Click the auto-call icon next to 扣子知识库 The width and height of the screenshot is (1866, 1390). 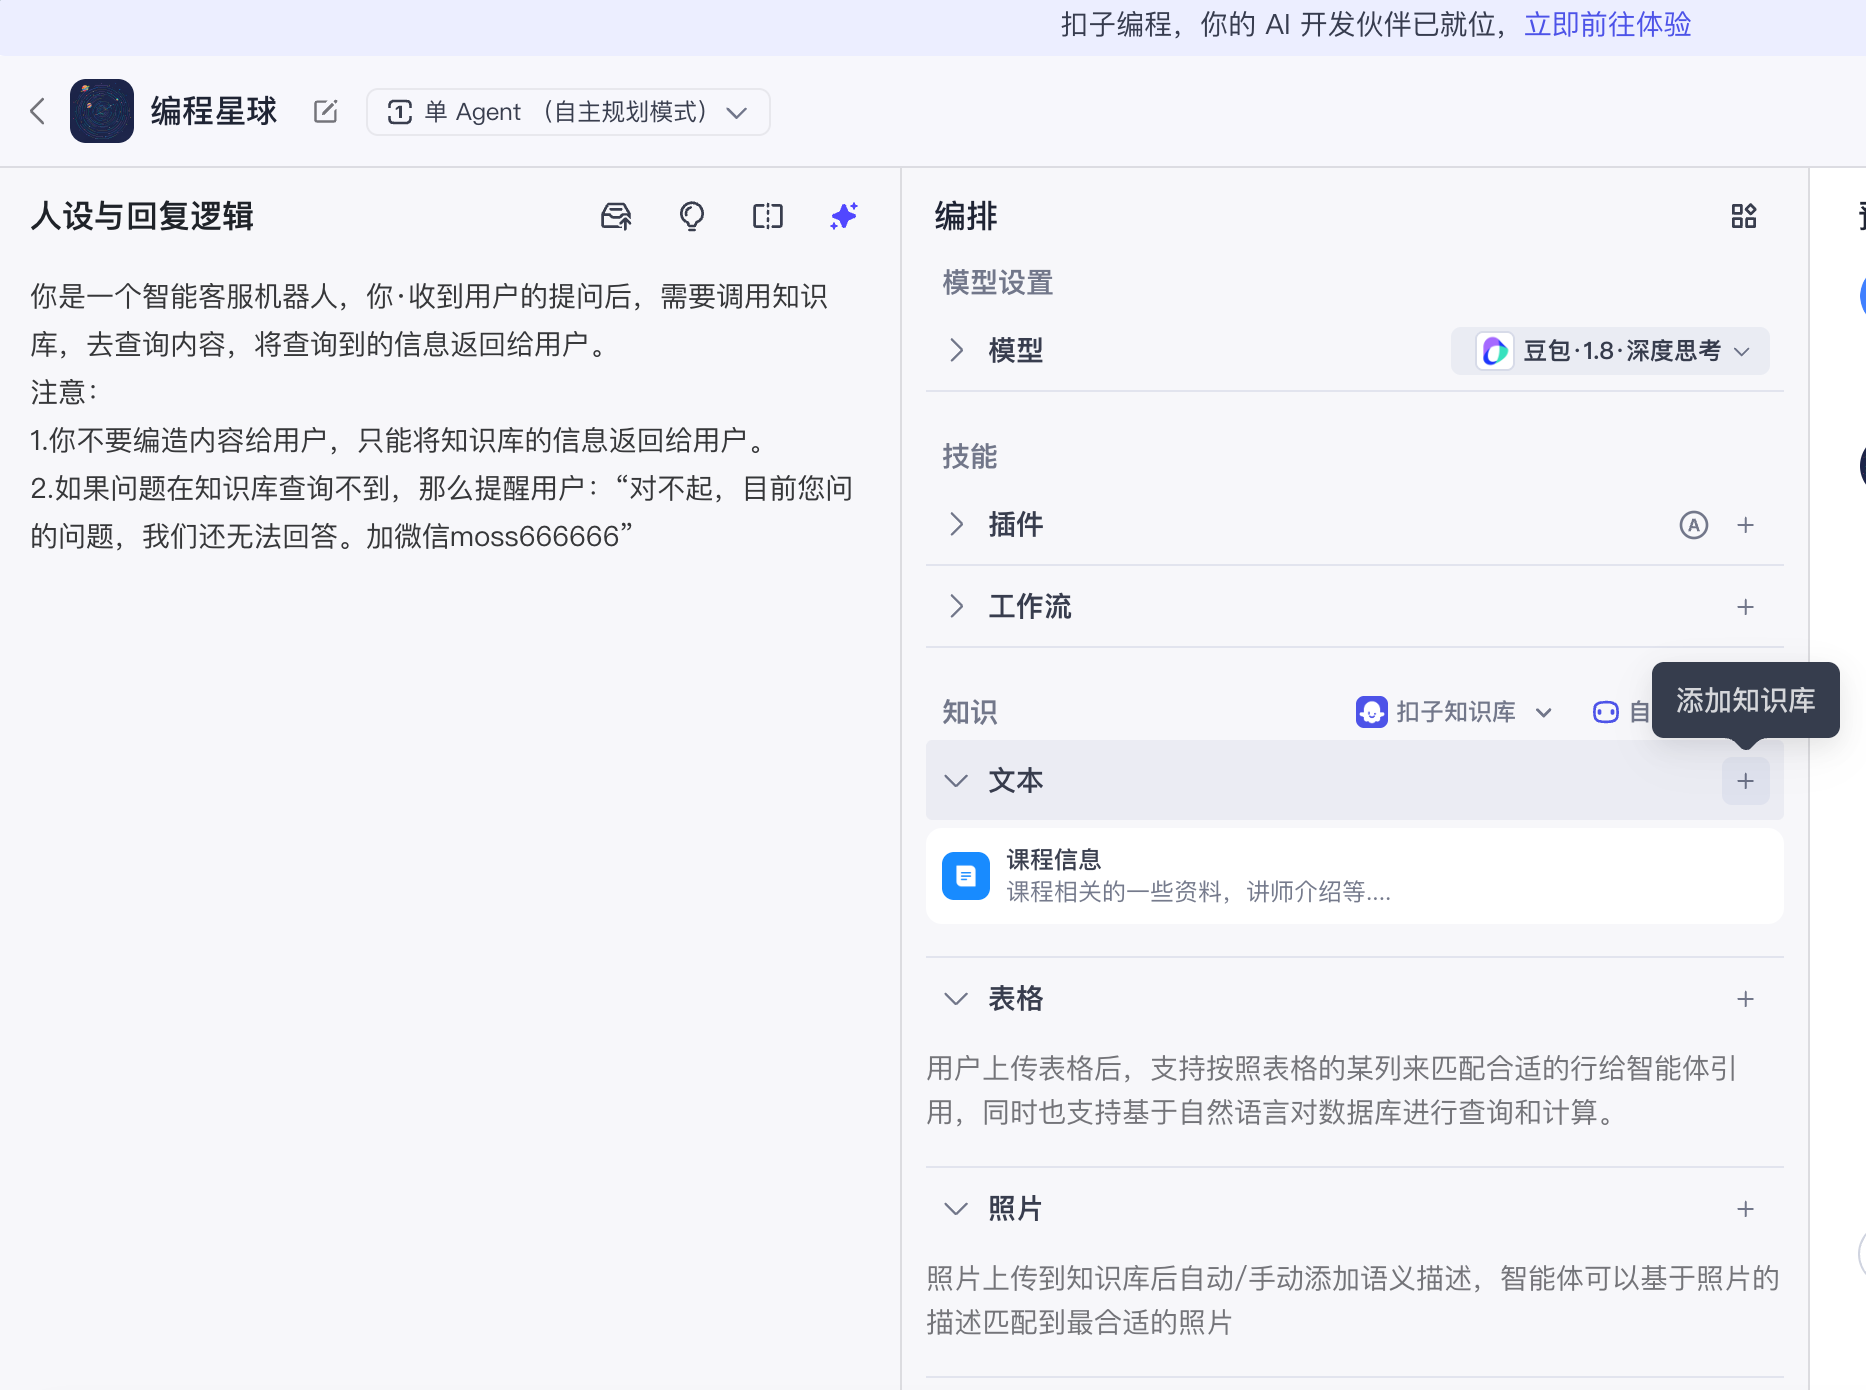pyautogui.click(x=1606, y=712)
